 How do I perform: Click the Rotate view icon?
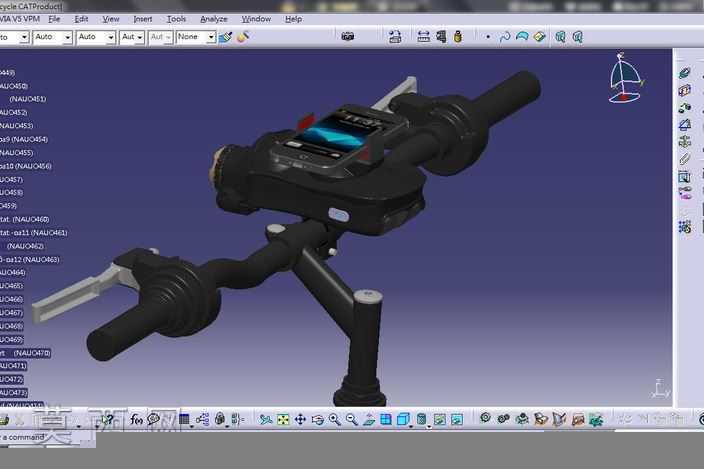pos(317,420)
